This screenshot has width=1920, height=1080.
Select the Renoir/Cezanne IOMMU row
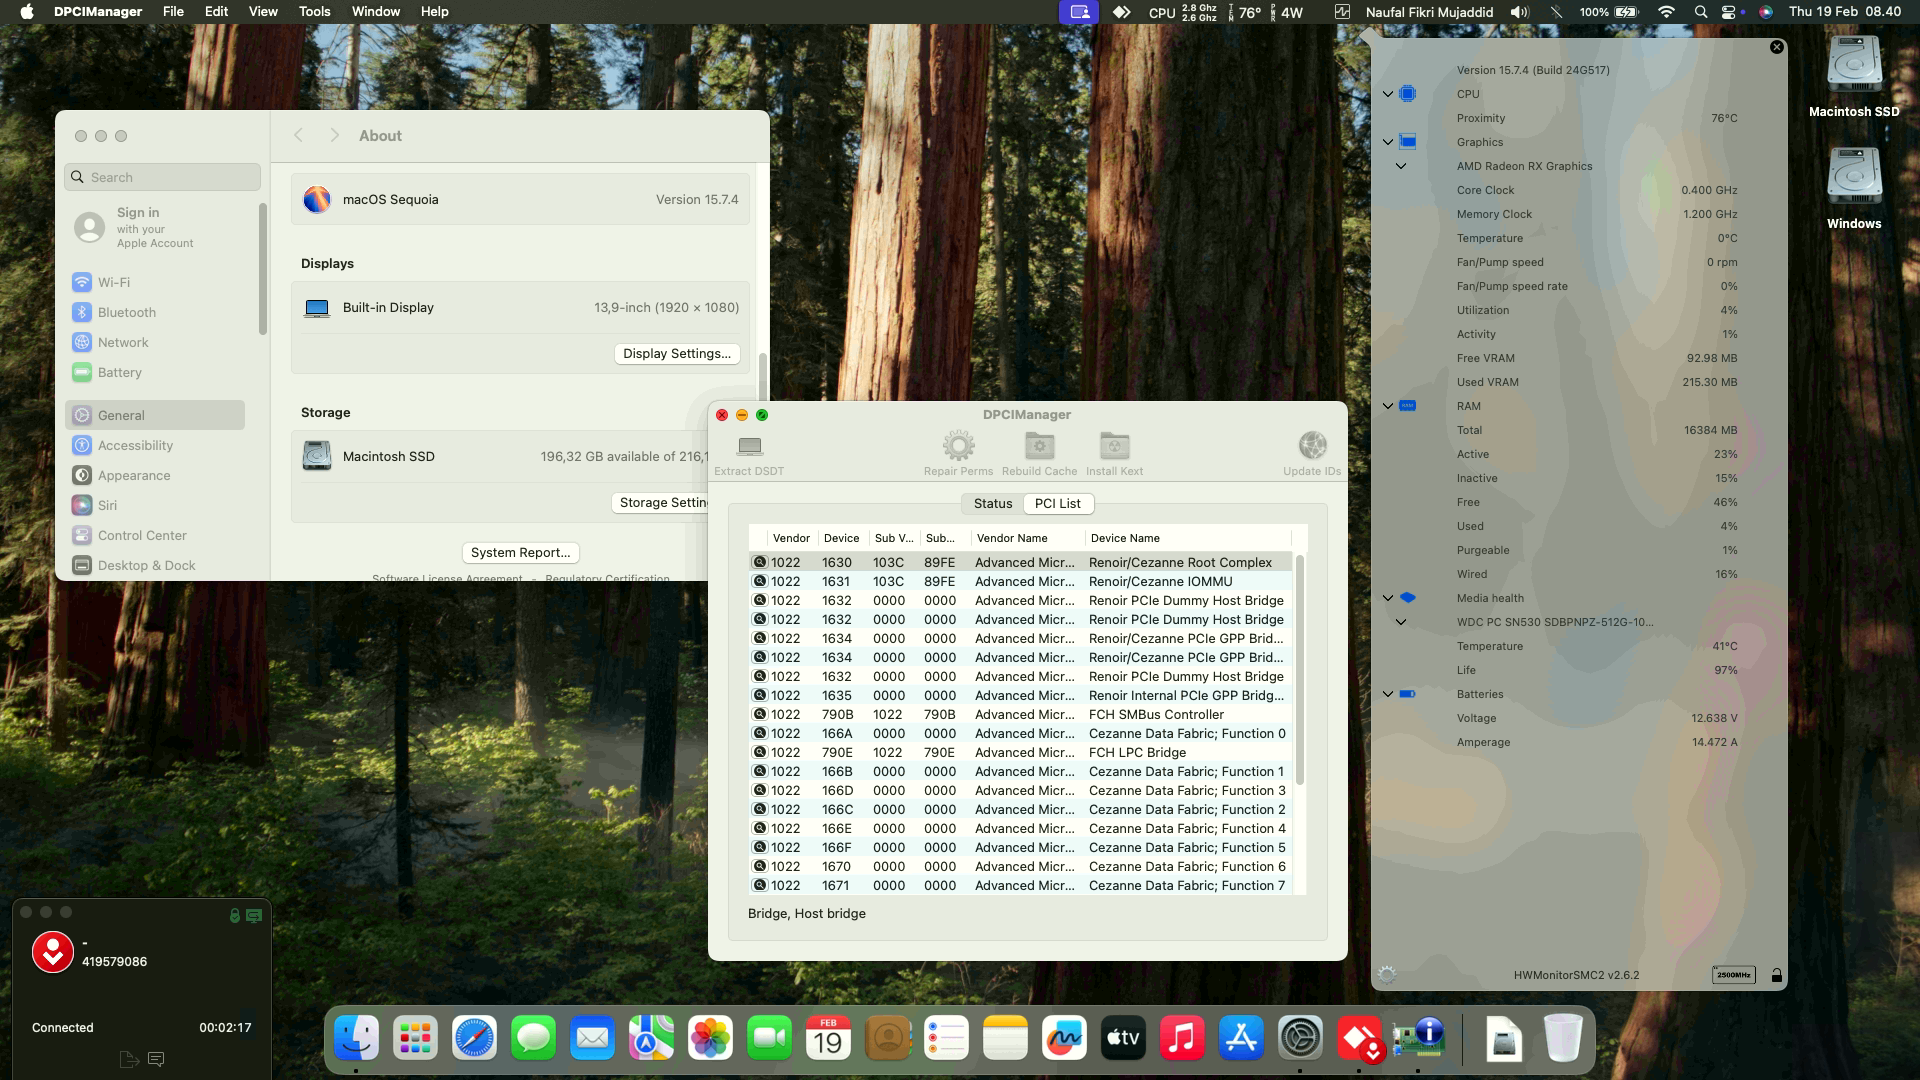1020,582
